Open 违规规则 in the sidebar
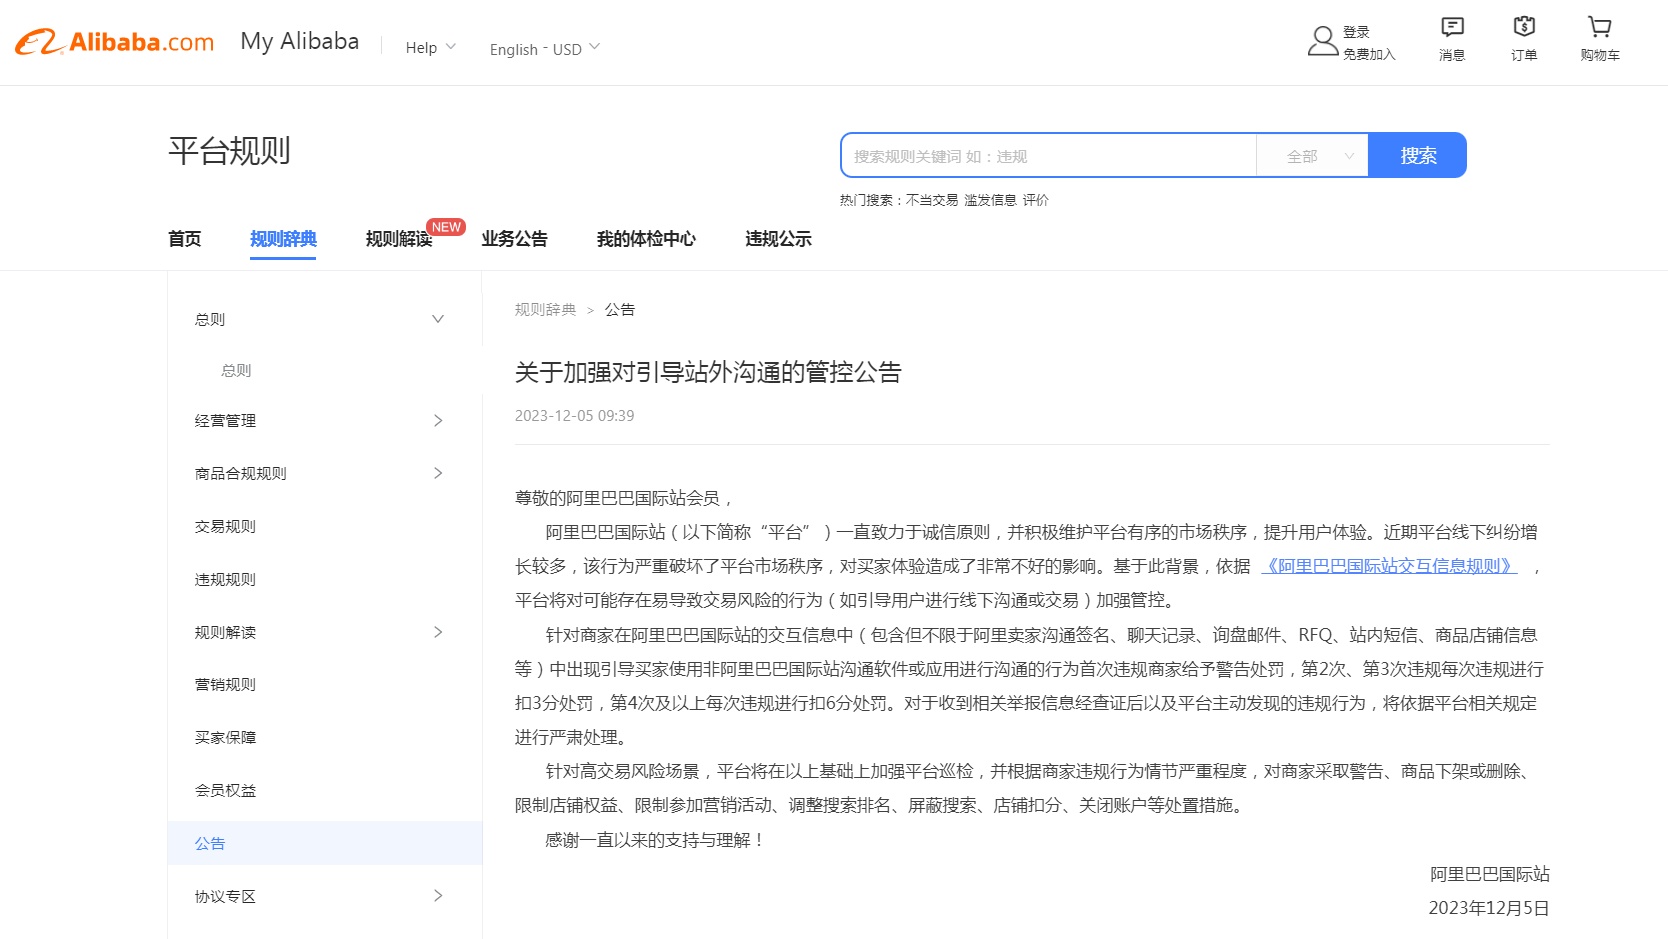The height and width of the screenshot is (939, 1668). 225,579
